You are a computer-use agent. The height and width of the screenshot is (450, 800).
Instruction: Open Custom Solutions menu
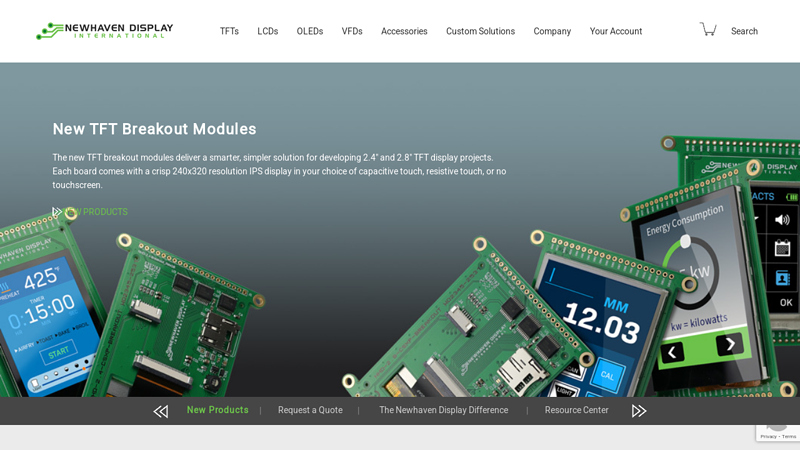480,31
